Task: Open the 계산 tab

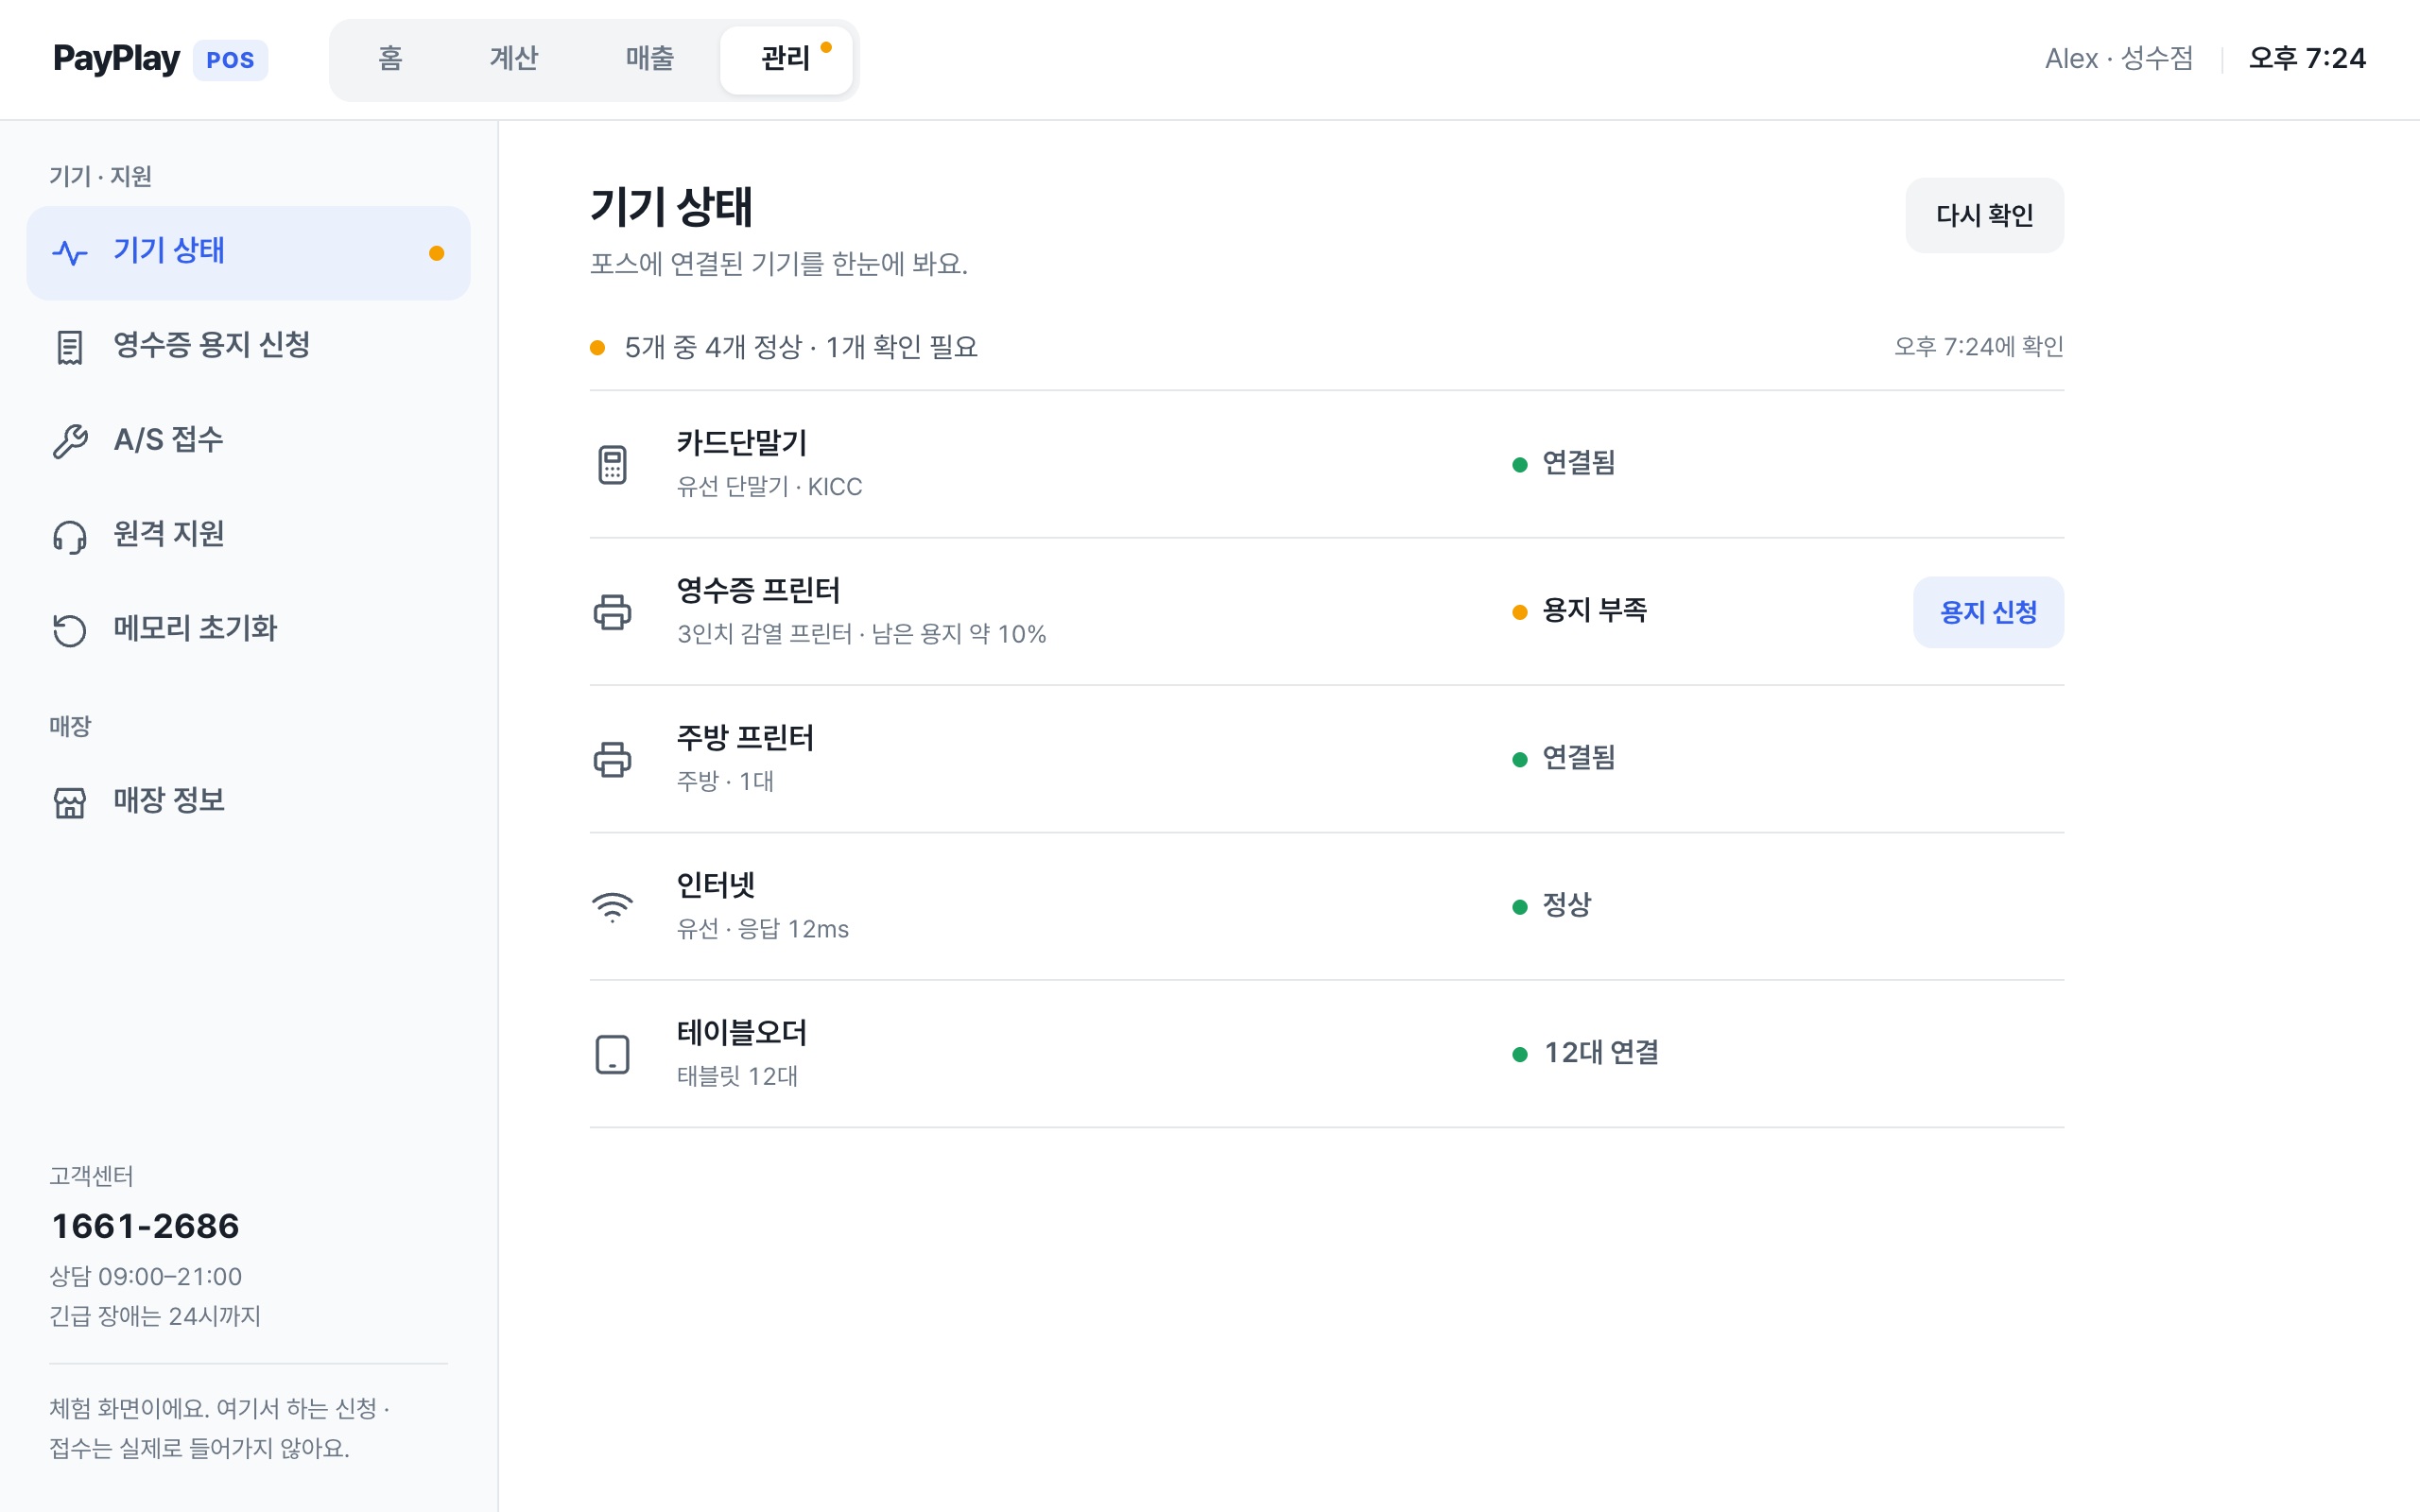Action: point(514,59)
